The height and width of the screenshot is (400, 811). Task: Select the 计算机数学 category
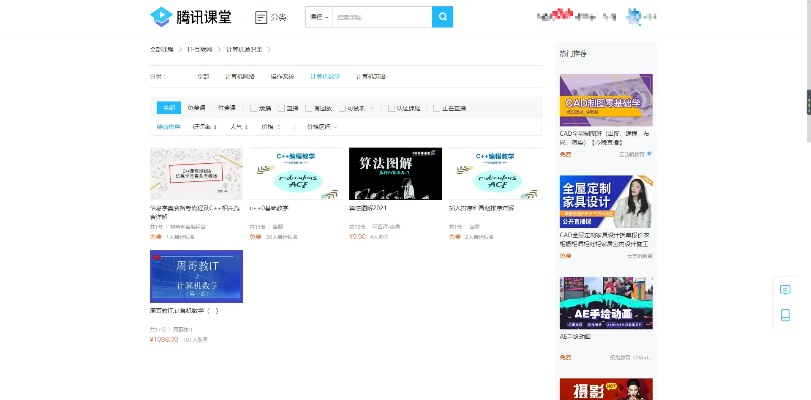[325, 77]
